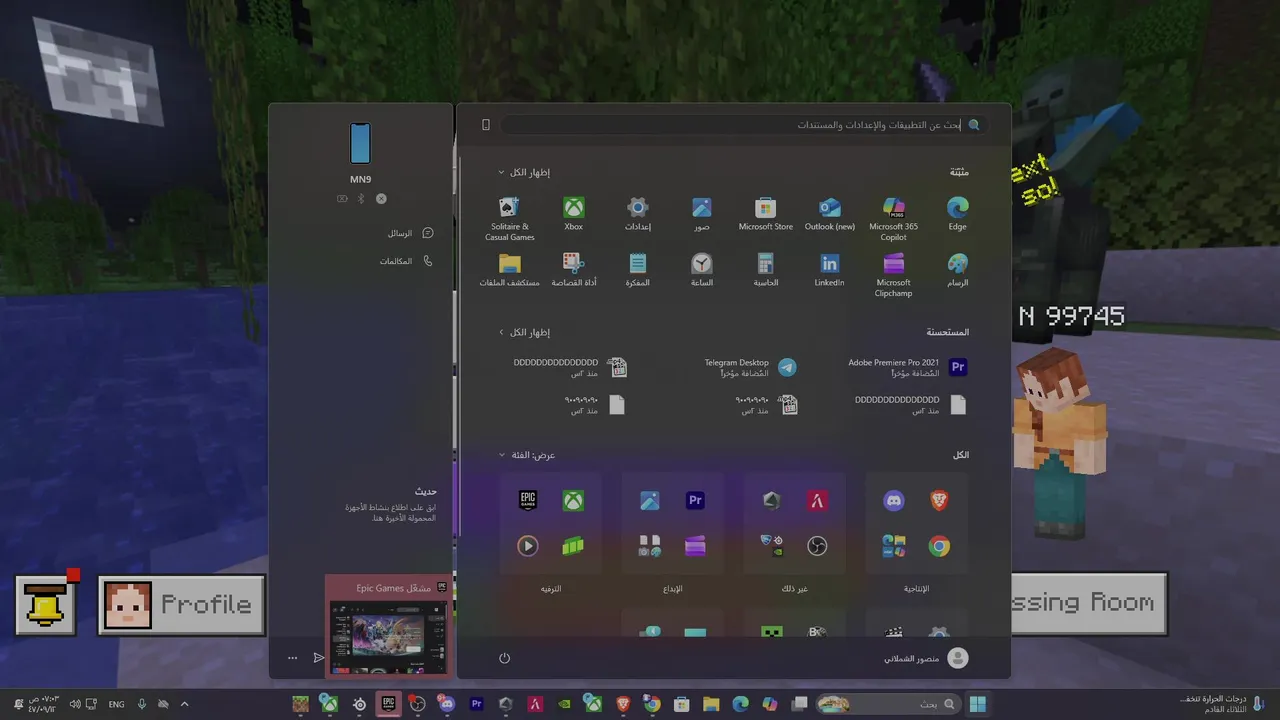
Task: Click the send icon in phone panel
Action: [319, 658]
